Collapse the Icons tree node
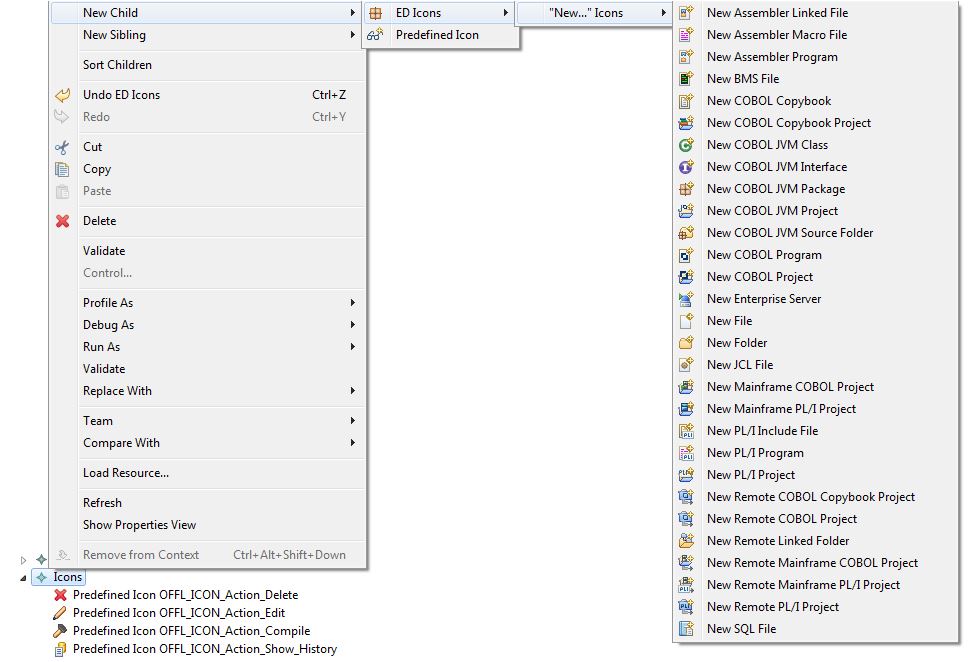 24,578
